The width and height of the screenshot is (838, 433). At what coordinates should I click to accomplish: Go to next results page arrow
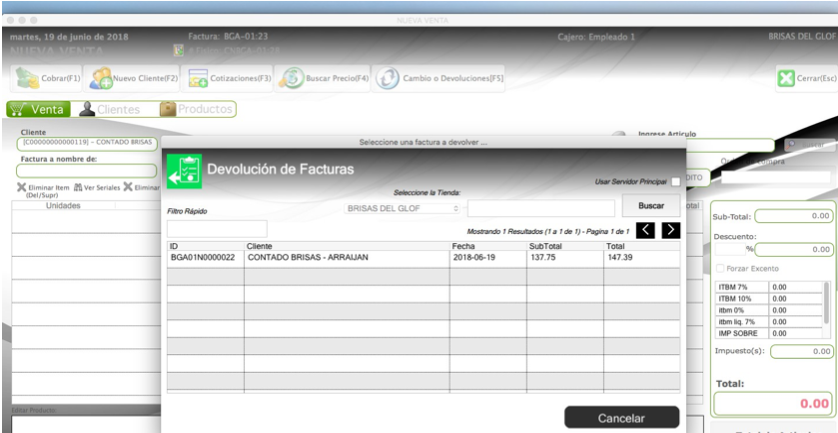pyautogui.click(x=671, y=230)
